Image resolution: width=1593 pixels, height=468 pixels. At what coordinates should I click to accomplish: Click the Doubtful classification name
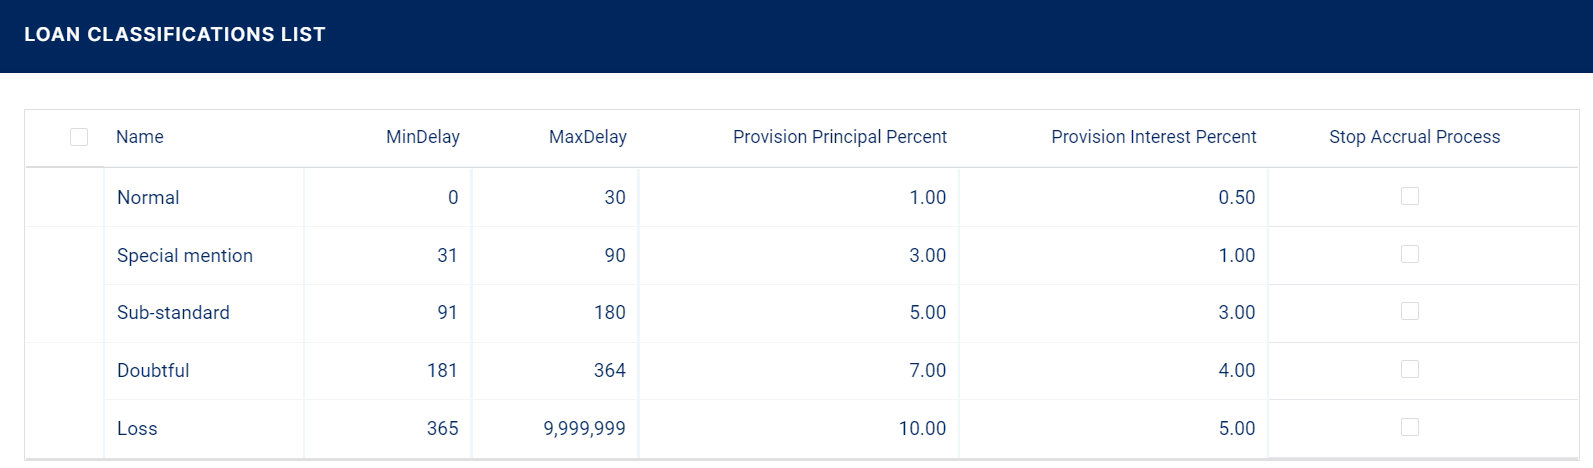pyautogui.click(x=153, y=371)
